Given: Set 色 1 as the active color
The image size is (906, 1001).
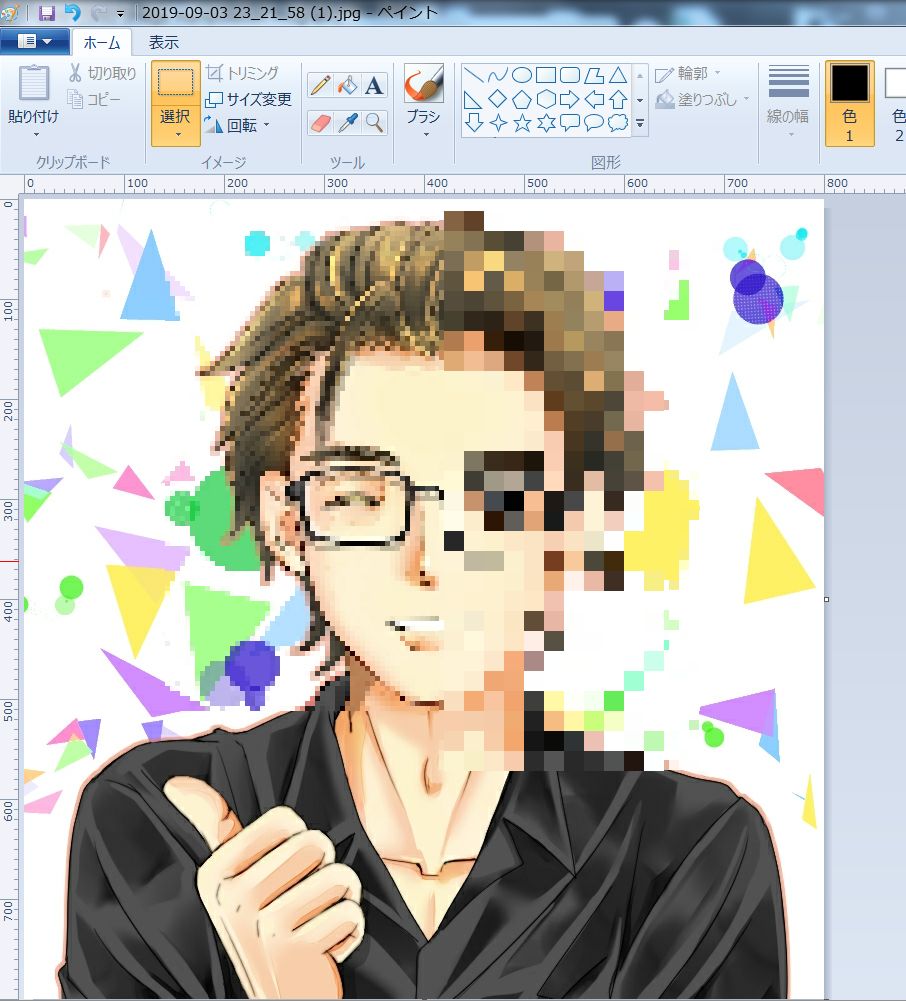Looking at the screenshot, I should 849,103.
